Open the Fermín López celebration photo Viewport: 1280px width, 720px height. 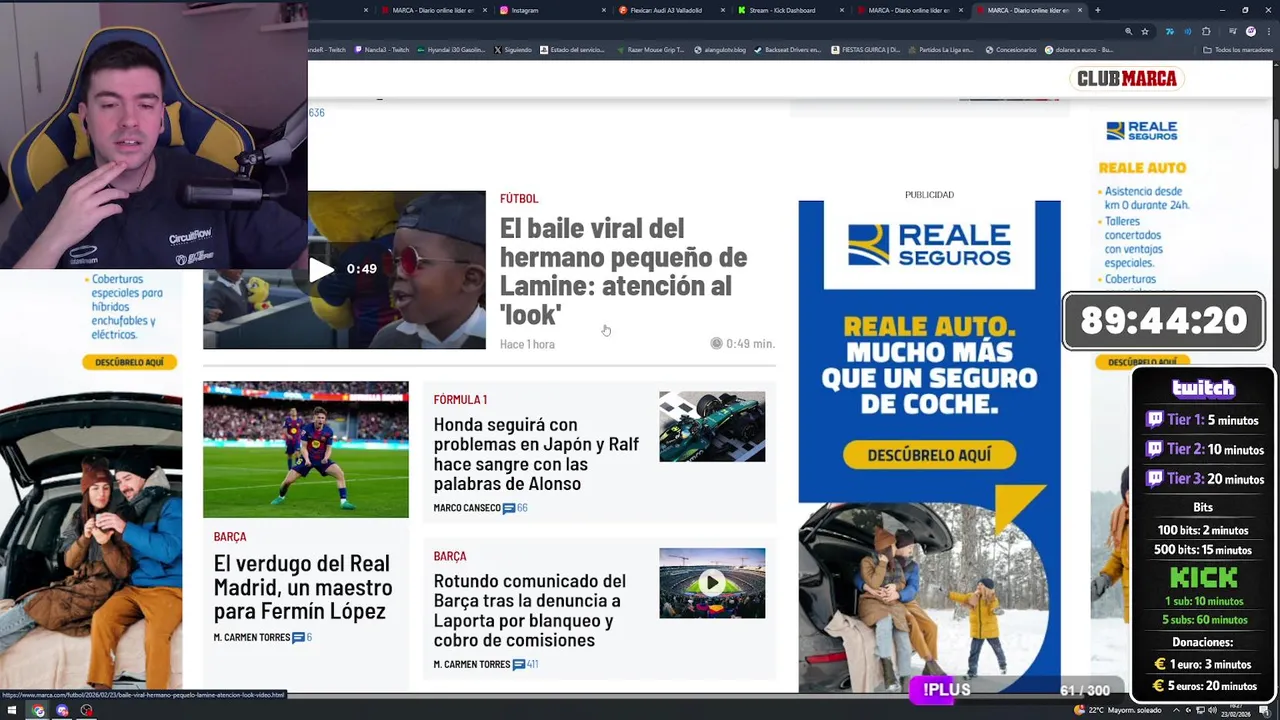[306, 449]
